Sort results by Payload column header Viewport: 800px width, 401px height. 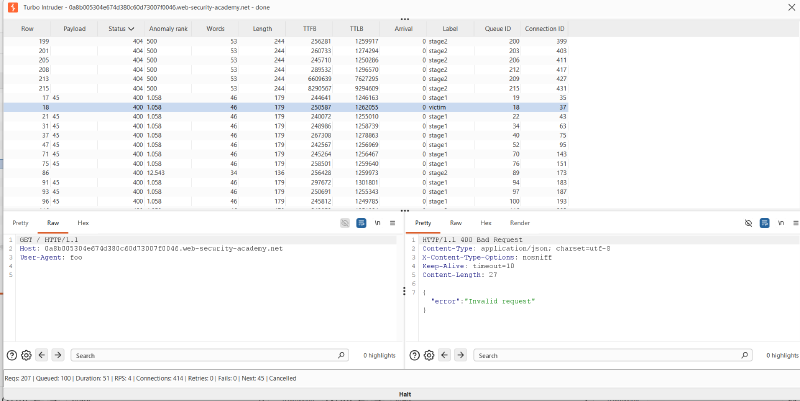(x=74, y=29)
